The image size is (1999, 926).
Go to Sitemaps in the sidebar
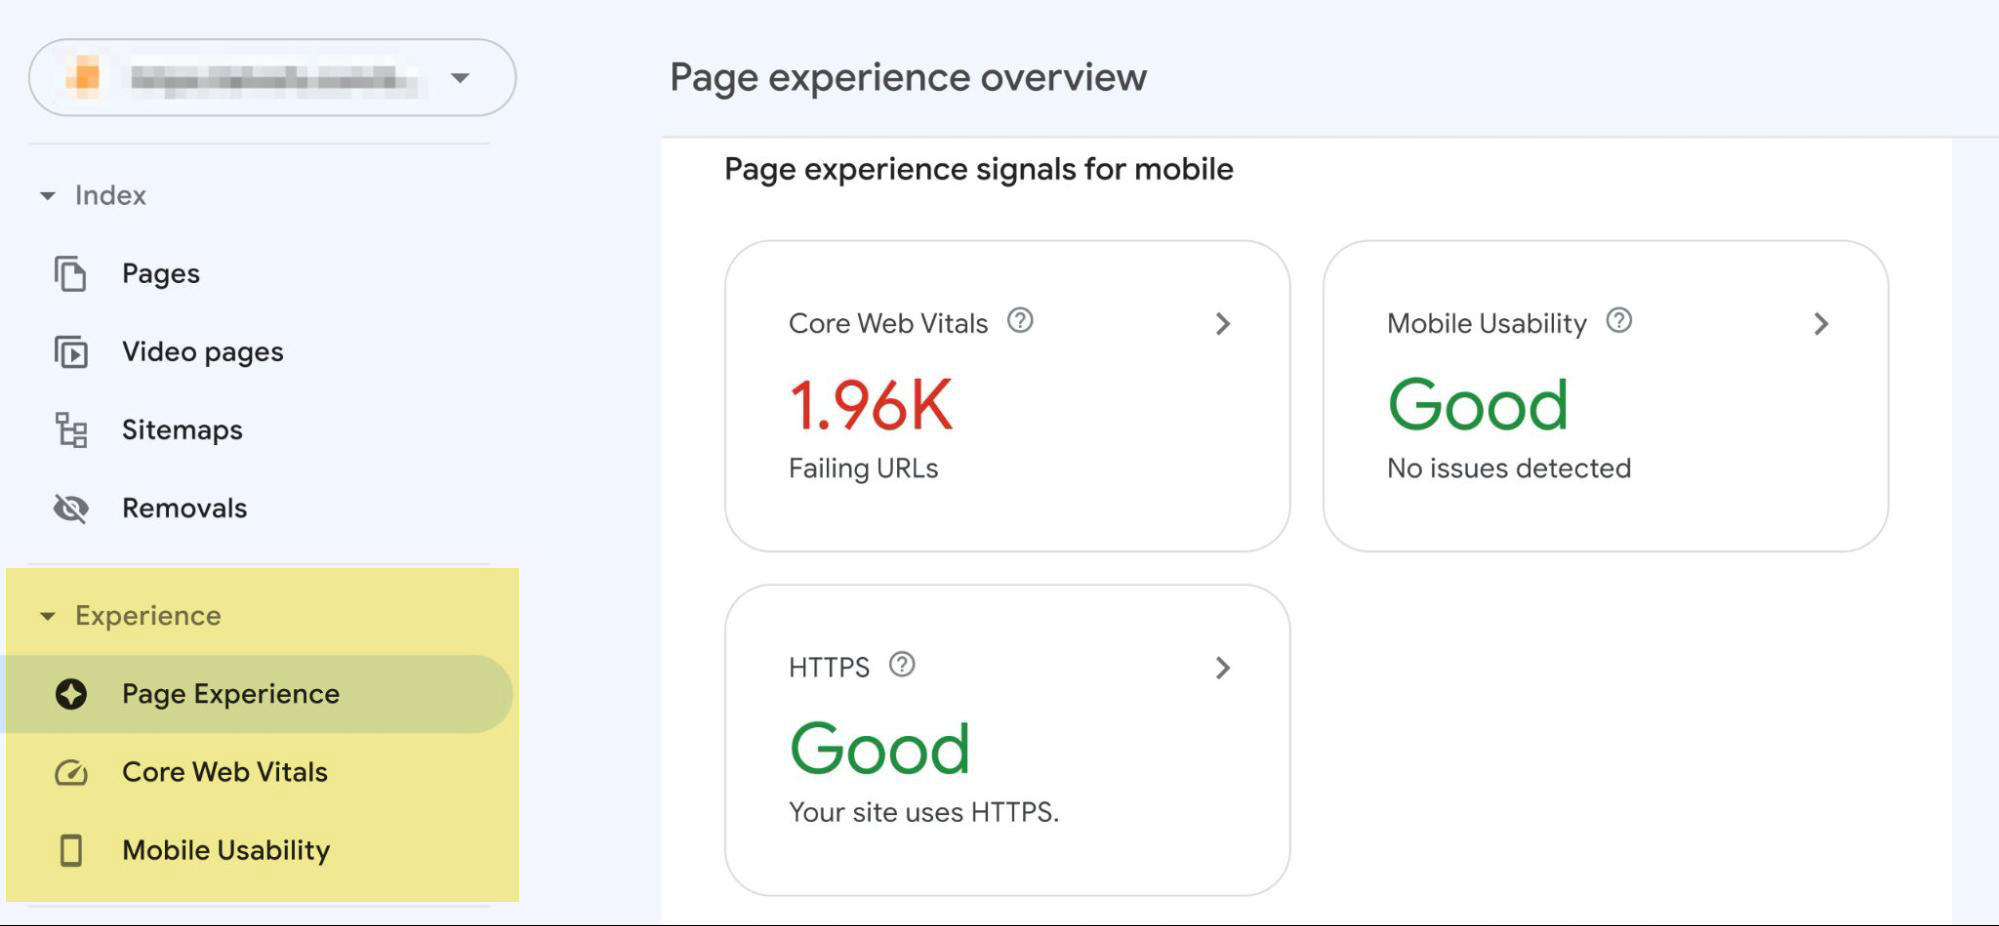pos(182,430)
